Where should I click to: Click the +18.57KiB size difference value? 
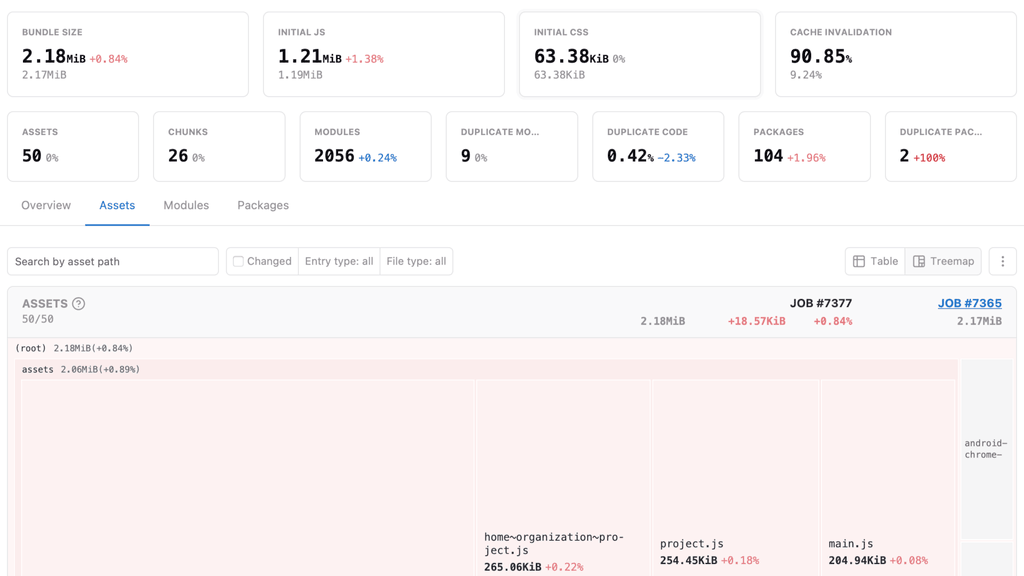tap(756, 321)
